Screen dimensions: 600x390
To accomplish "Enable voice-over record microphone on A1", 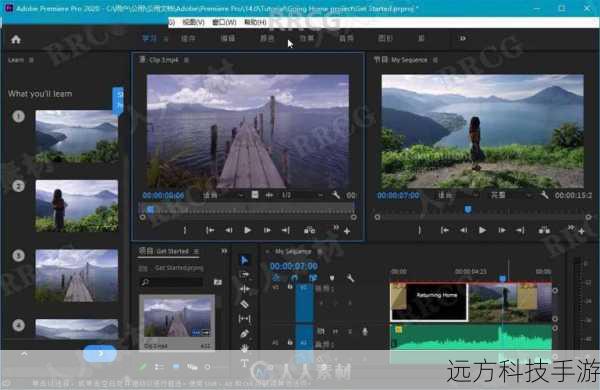I will (365, 331).
